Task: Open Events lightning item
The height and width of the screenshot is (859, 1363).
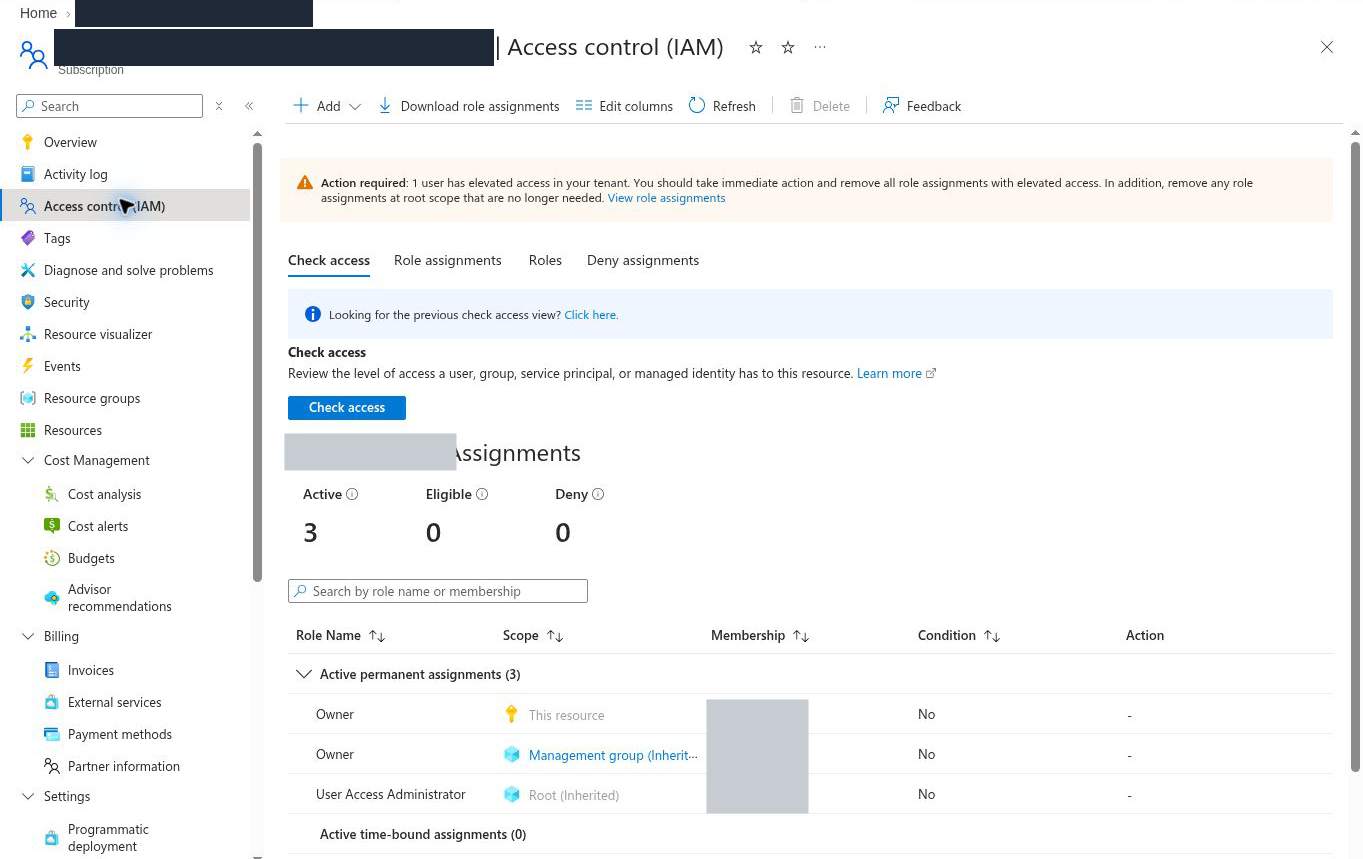Action: (x=62, y=366)
